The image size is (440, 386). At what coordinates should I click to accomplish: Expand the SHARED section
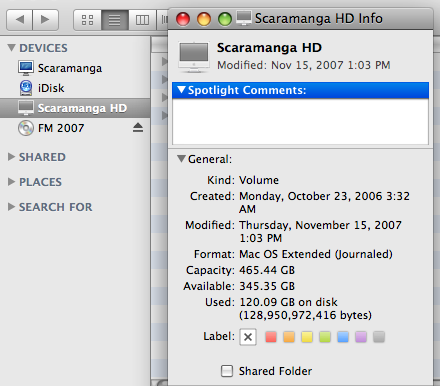pos(11,157)
